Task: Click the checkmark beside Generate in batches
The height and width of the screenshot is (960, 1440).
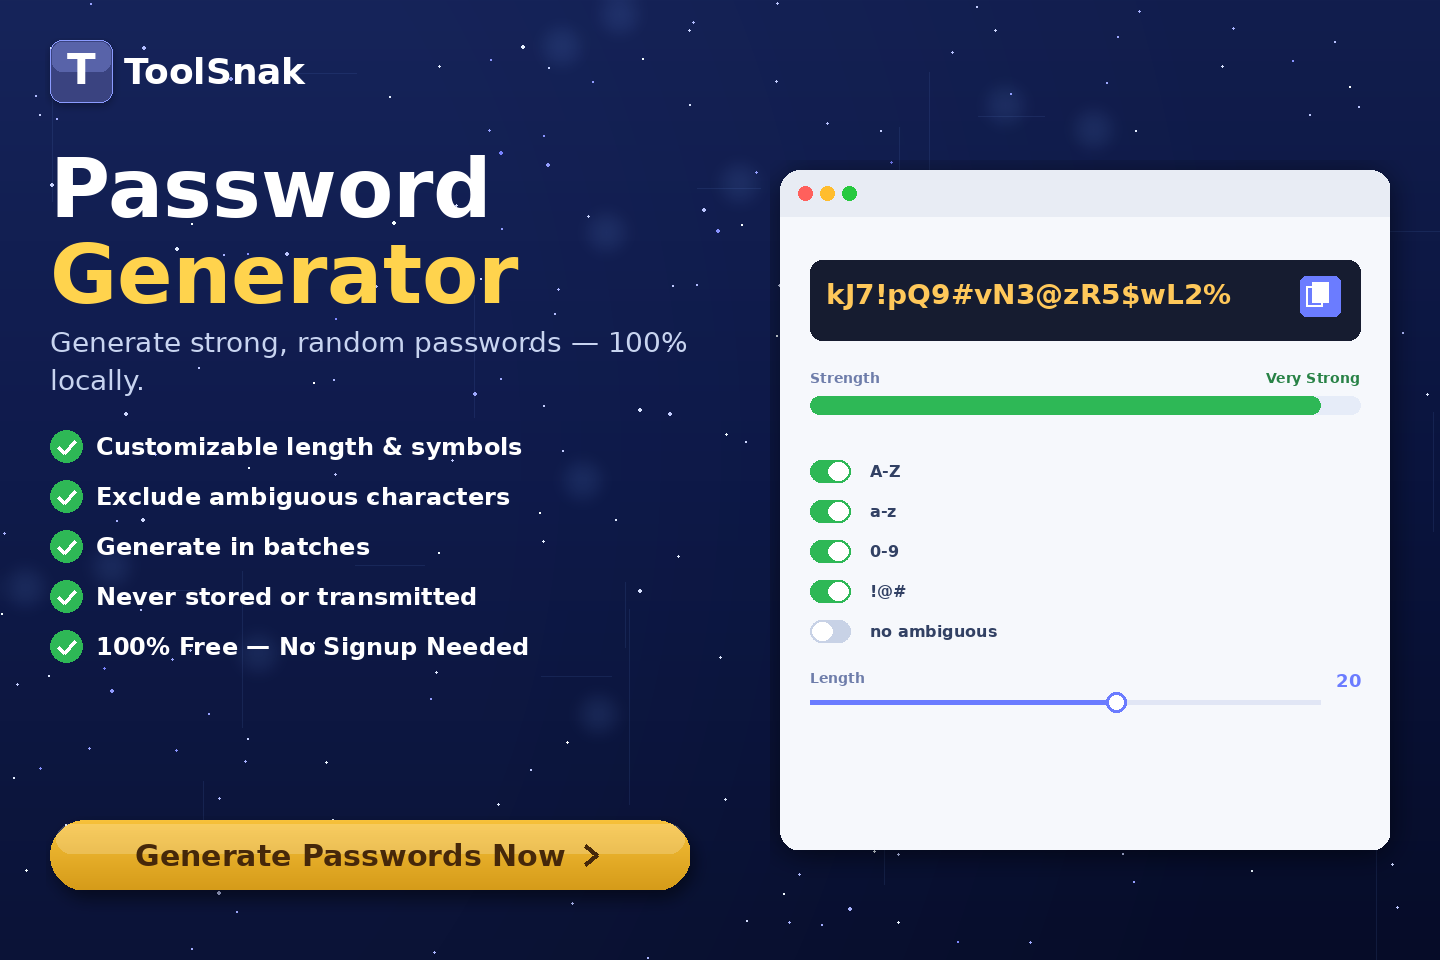Action: coord(66,546)
